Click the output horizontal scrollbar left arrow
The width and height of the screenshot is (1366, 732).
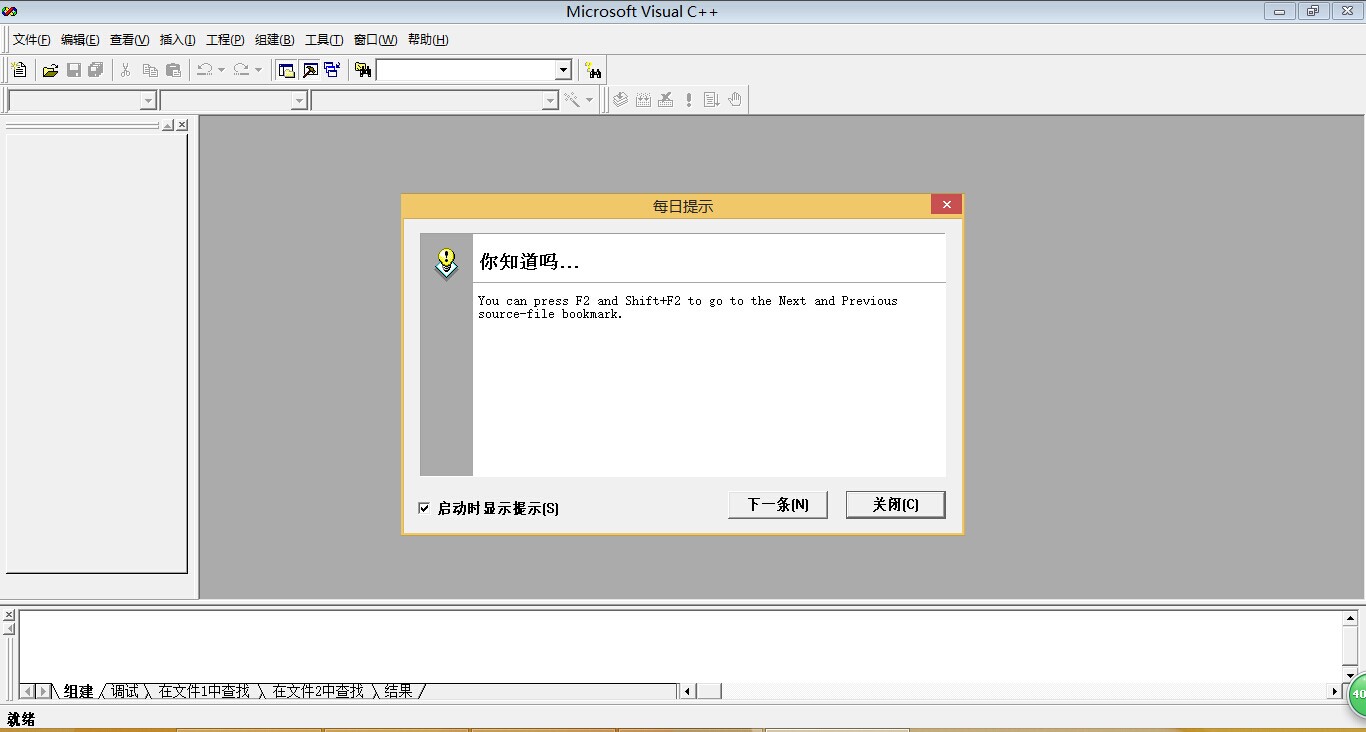tap(687, 691)
